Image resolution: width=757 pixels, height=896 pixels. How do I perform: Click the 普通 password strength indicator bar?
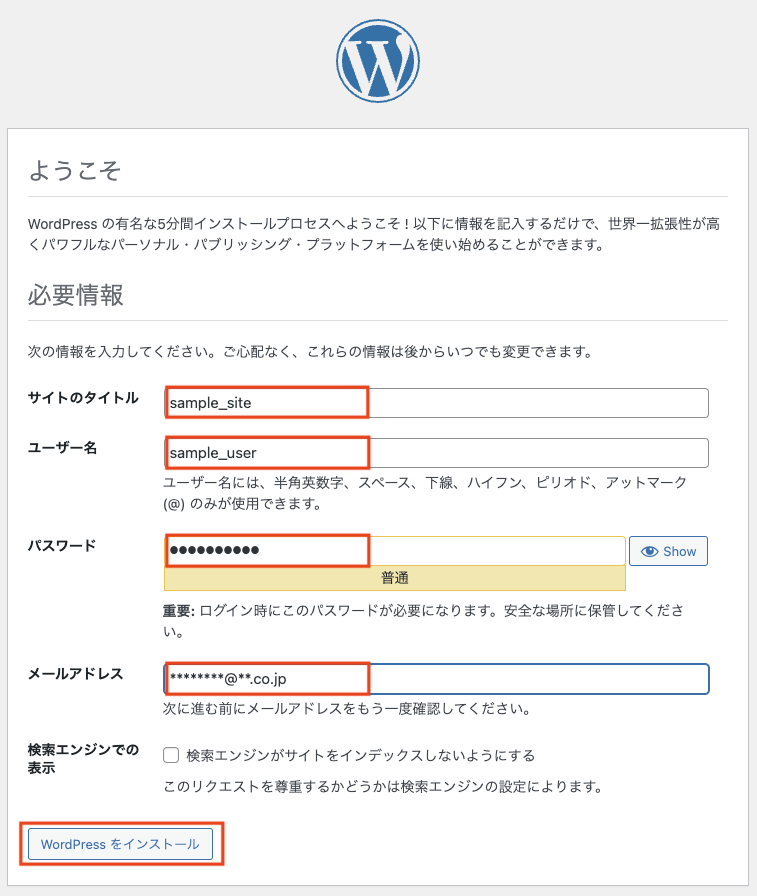click(395, 578)
